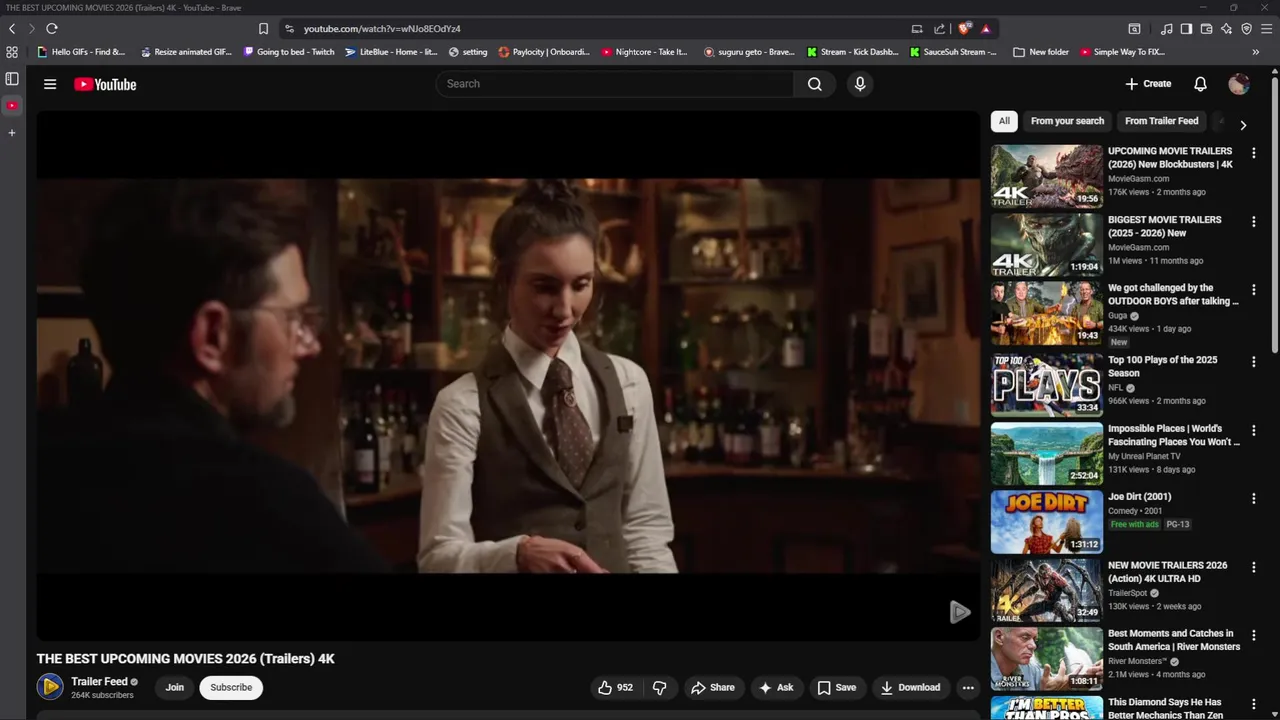The height and width of the screenshot is (720, 1280).
Task: Bookmark this page in Brave
Action: pos(263,29)
